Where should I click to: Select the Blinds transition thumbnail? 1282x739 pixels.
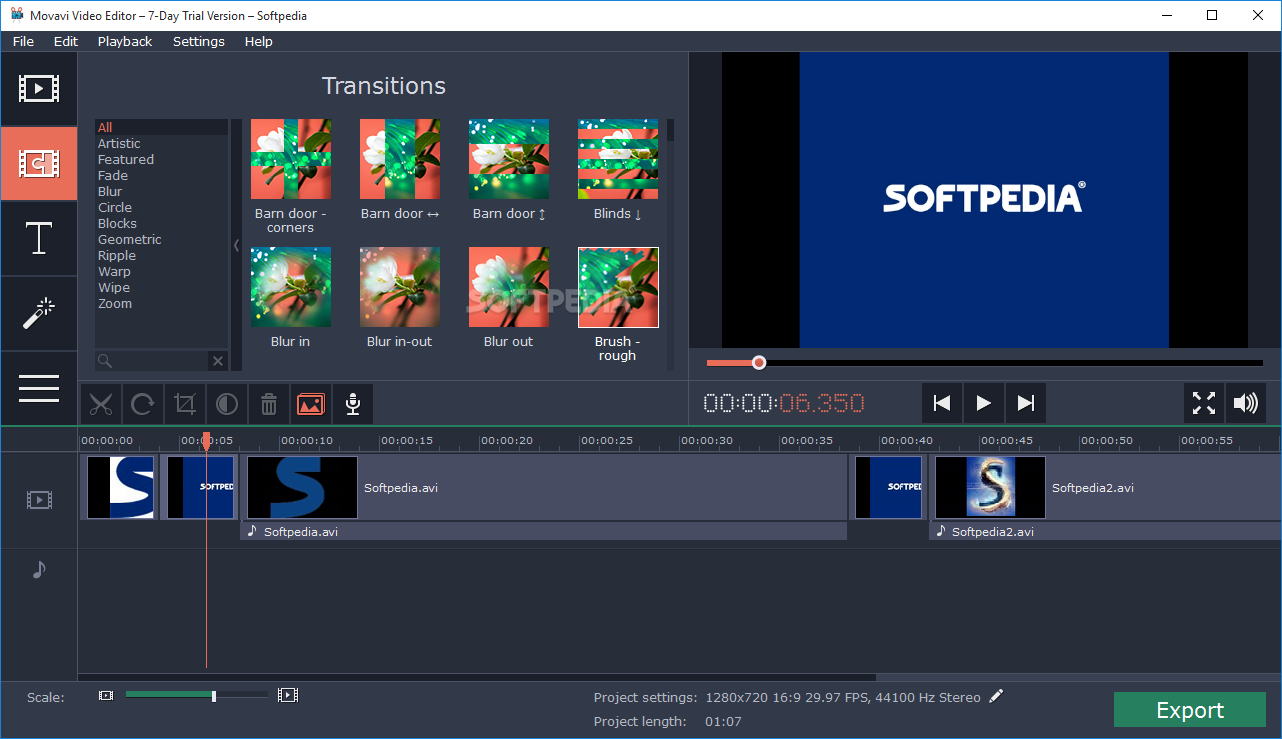click(618, 159)
